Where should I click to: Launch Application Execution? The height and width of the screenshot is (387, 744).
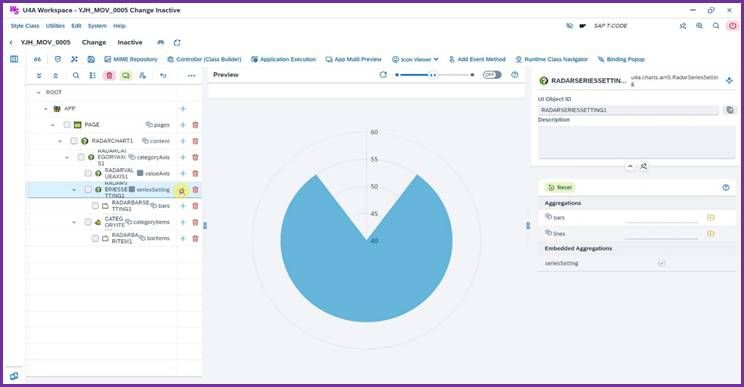(x=283, y=59)
